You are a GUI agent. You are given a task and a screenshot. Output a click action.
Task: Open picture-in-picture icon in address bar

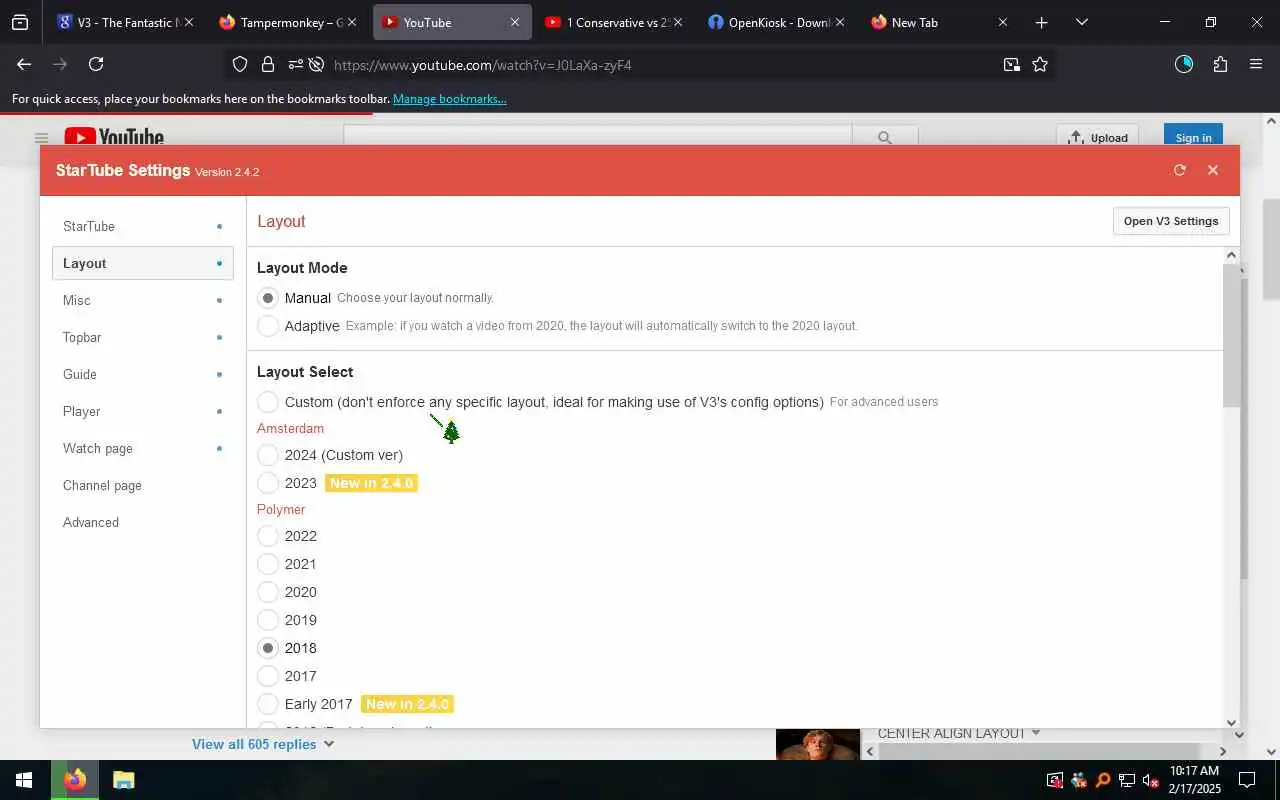pyautogui.click(x=1011, y=65)
